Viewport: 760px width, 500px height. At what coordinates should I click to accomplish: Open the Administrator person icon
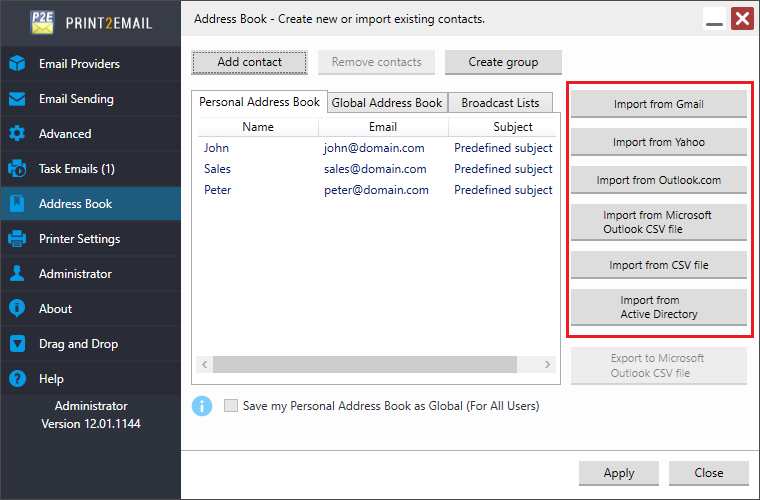tap(17, 273)
